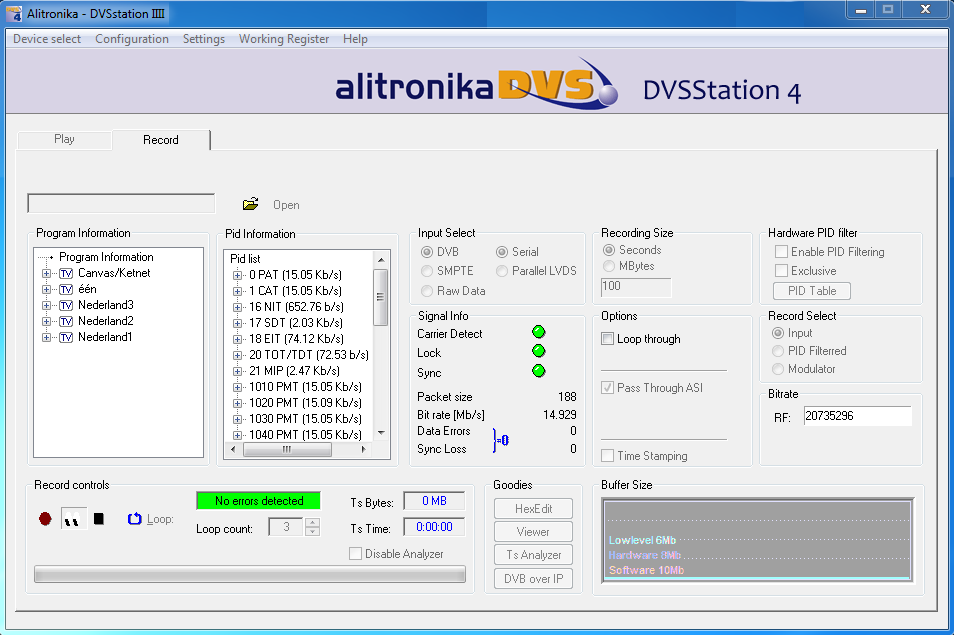Enable the Loop through checkbox
Screen dimensions: 954x635
[x=607, y=339]
